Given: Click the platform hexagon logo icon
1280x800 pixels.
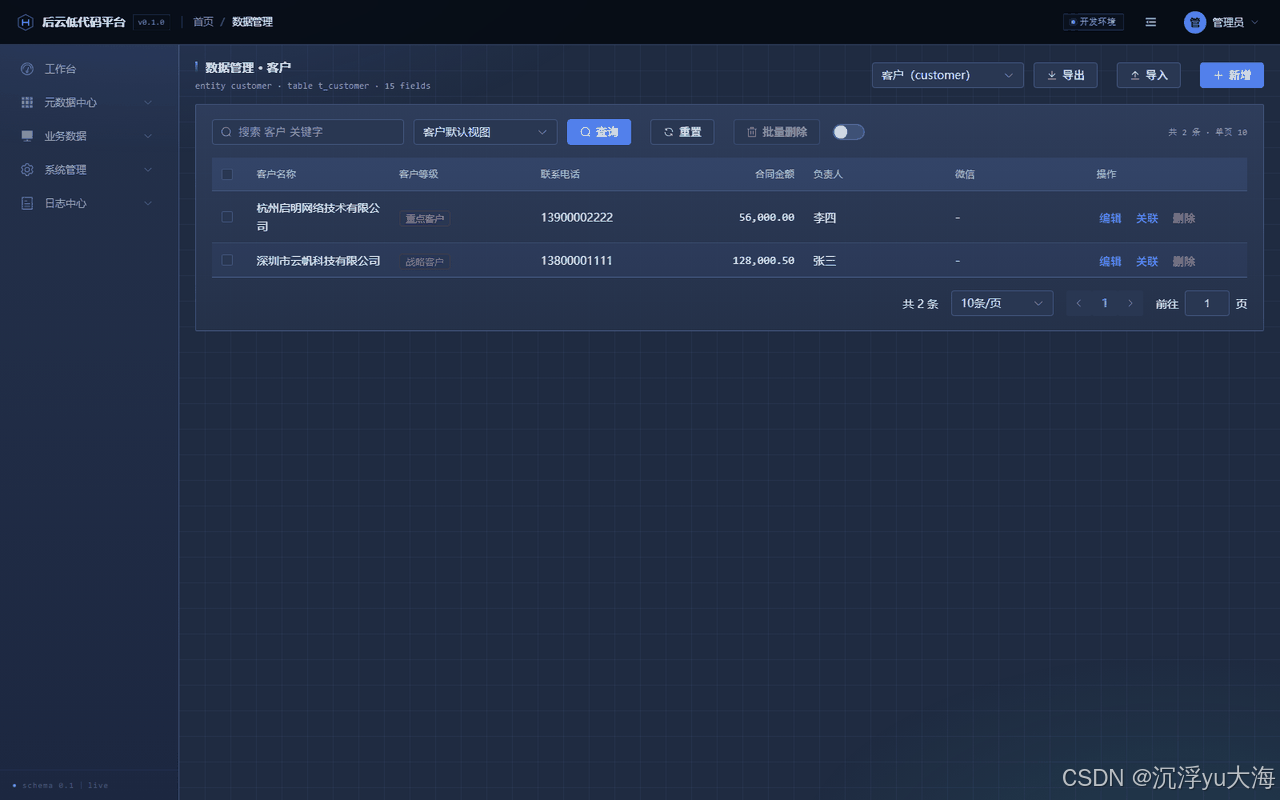Looking at the screenshot, I should 26,22.
